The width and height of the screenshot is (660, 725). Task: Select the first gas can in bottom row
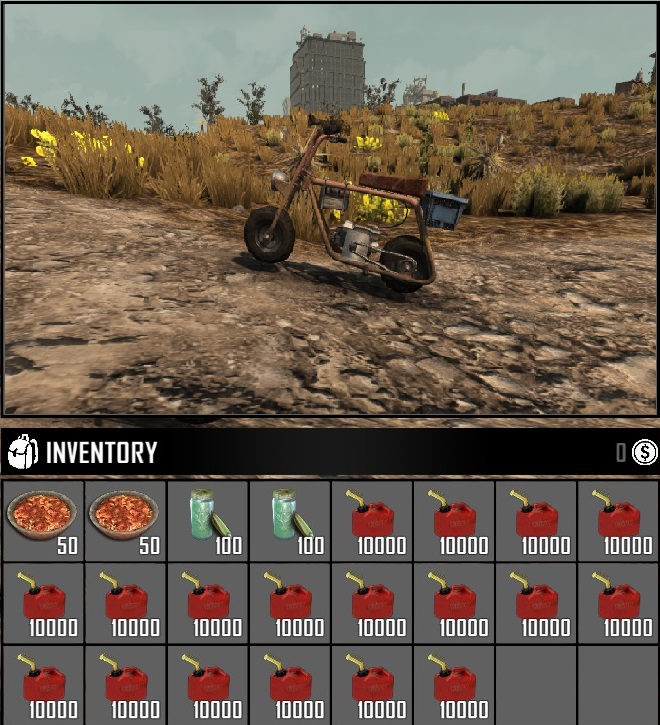coord(43,685)
